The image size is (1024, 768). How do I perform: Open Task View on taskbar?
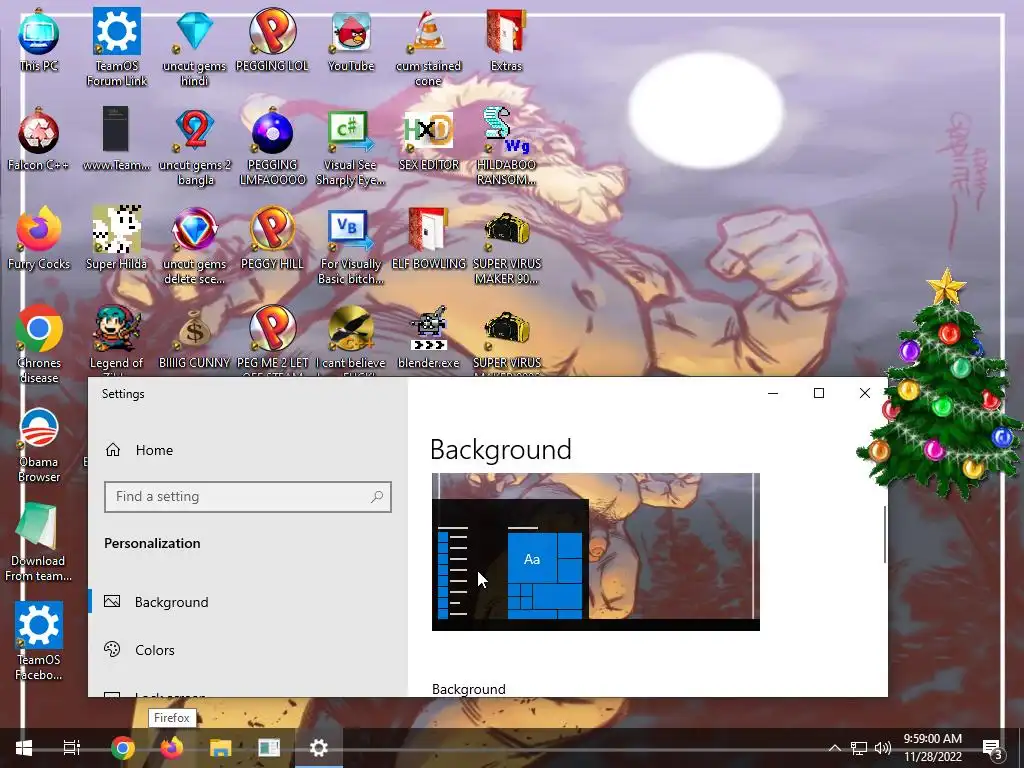click(71, 748)
